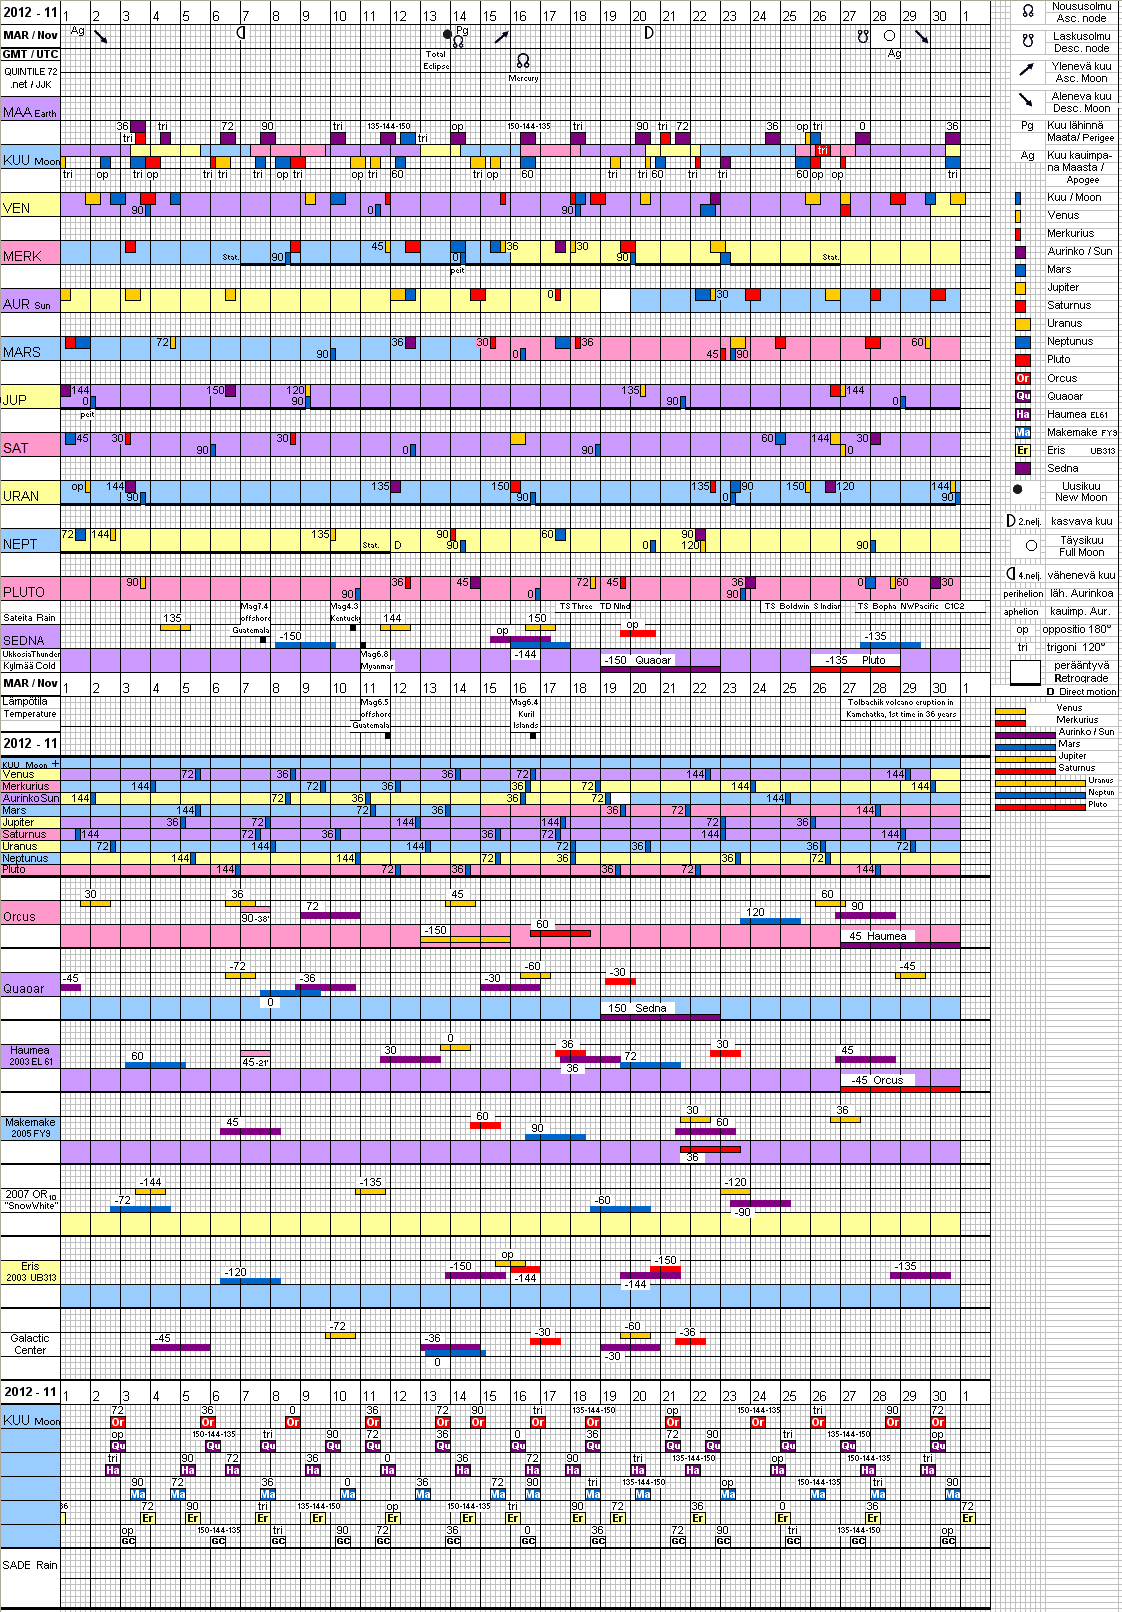
Task: Click the red Orcus 'Or' legend badge
Action: click(1023, 378)
